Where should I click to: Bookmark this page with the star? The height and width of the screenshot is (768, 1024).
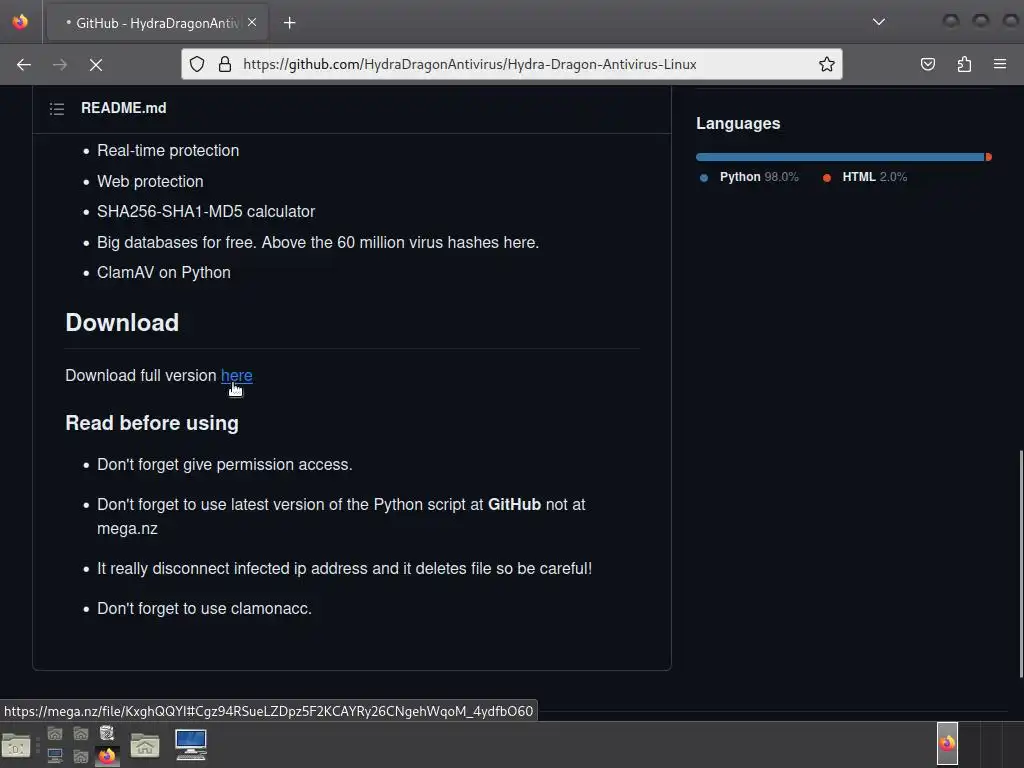click(x=827, y=64)
